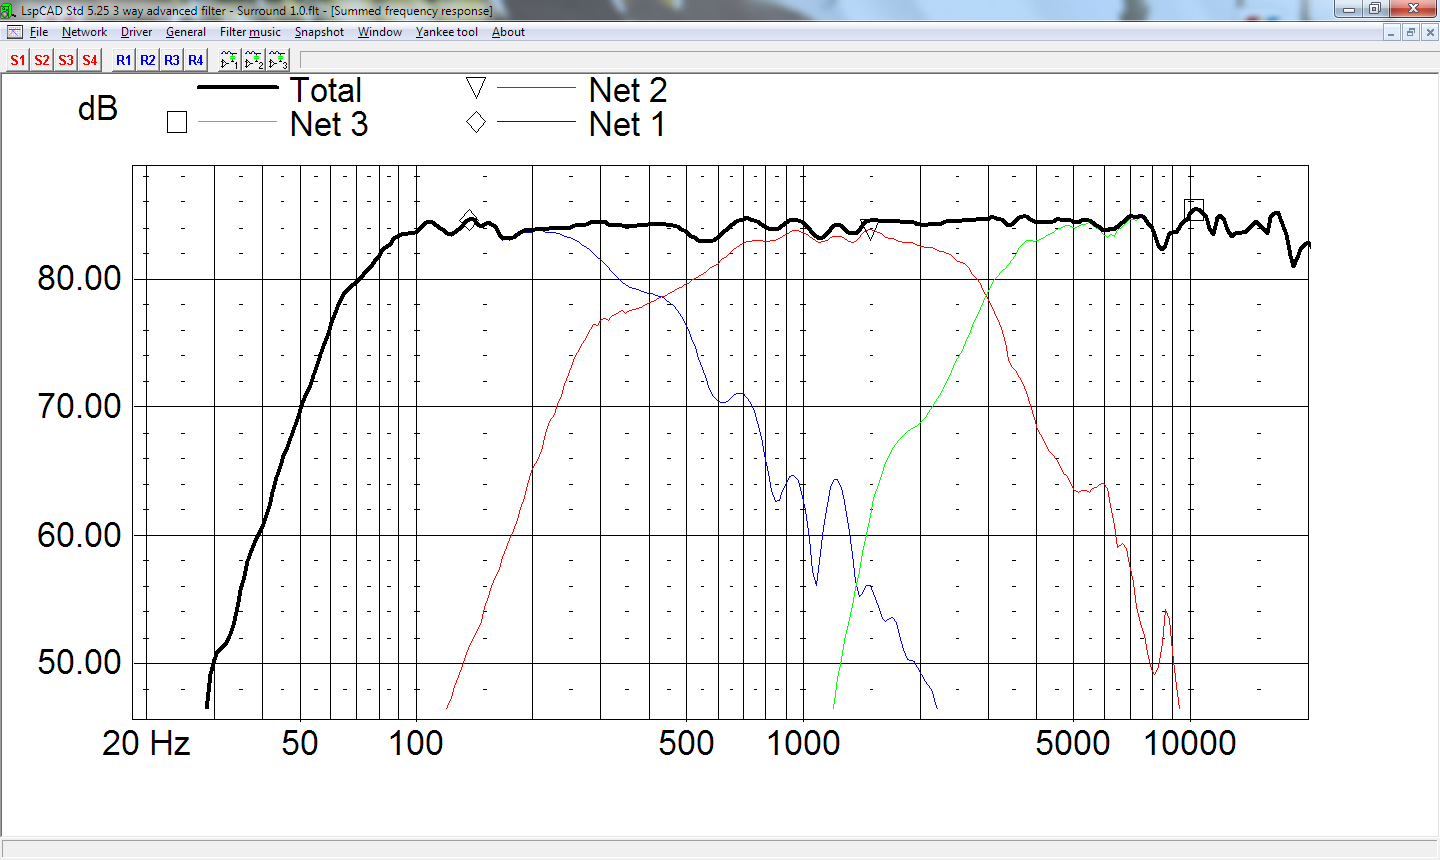Viewport: 1440px width, 860px height.
Task: Open the File menu
Action: tap(39, 32)
